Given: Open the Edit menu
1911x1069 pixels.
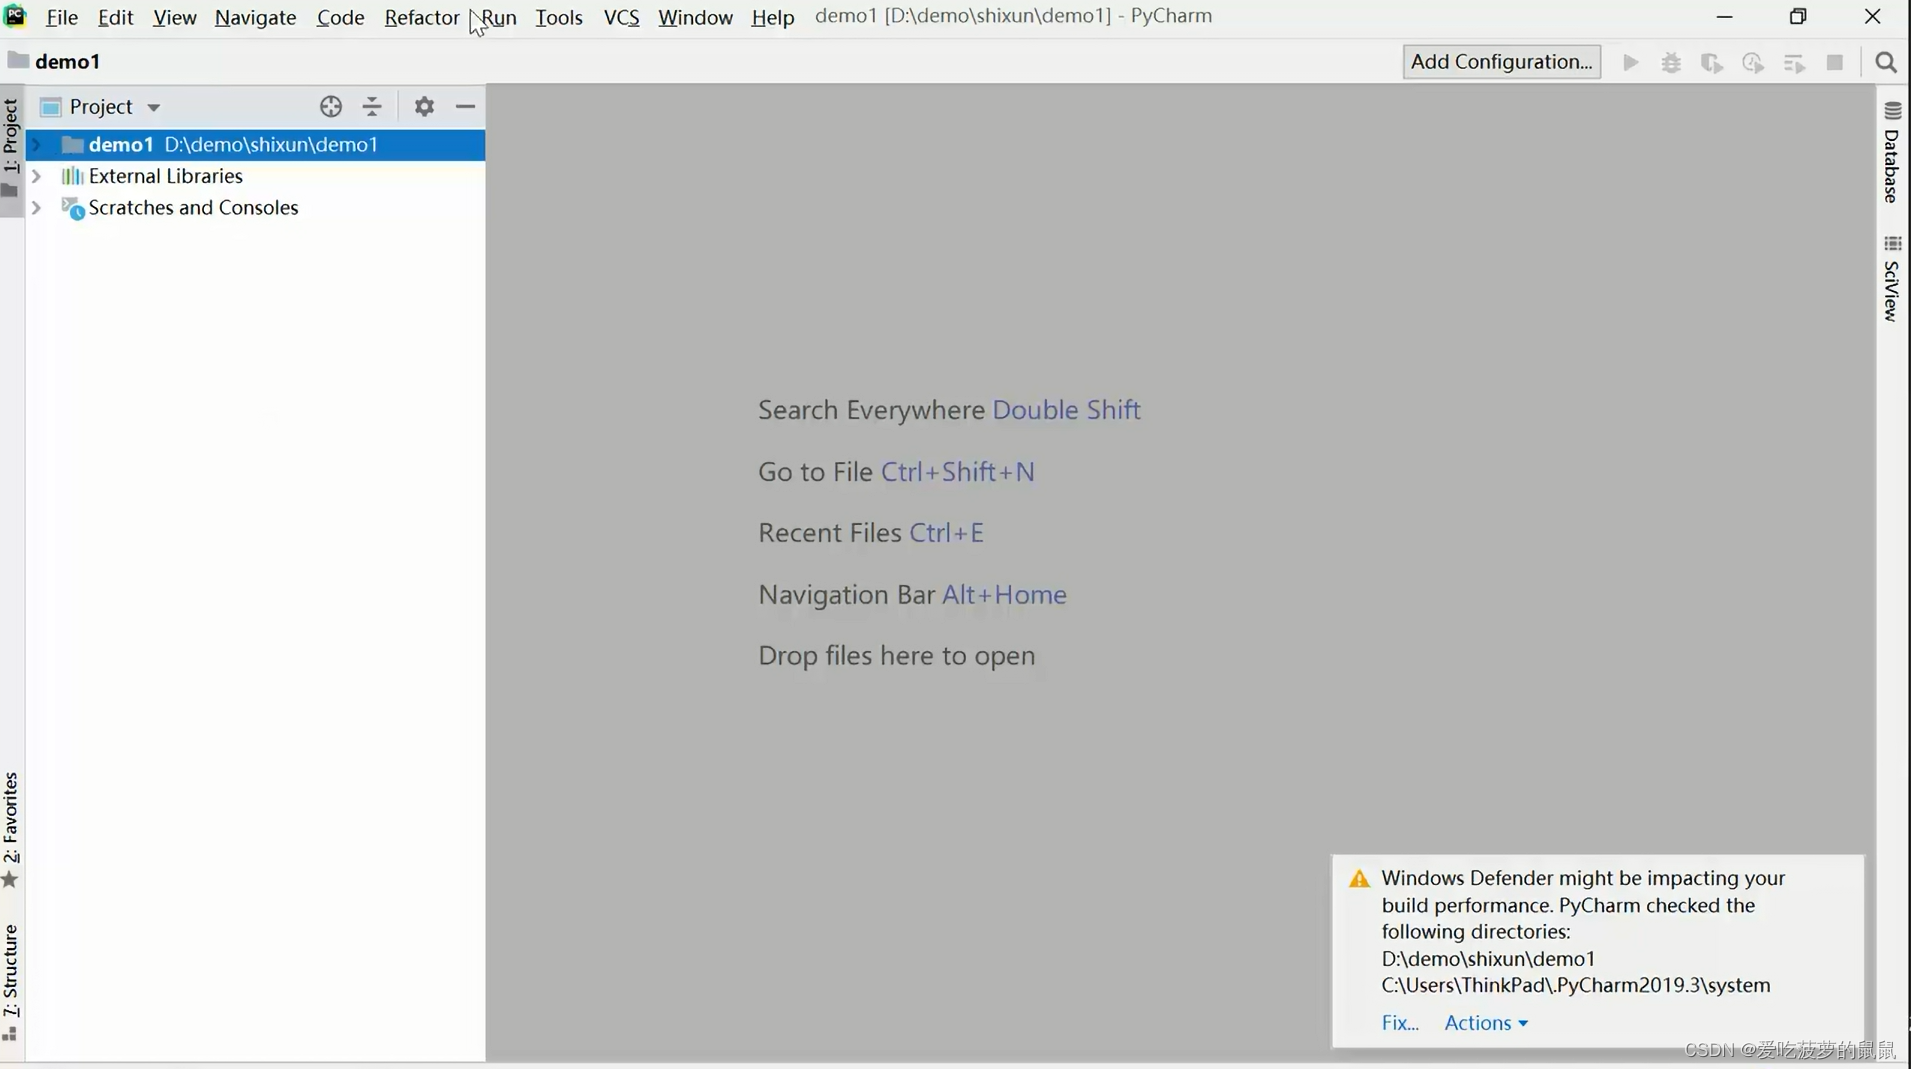Looking at the screenshot, I should tap(116, 17).
